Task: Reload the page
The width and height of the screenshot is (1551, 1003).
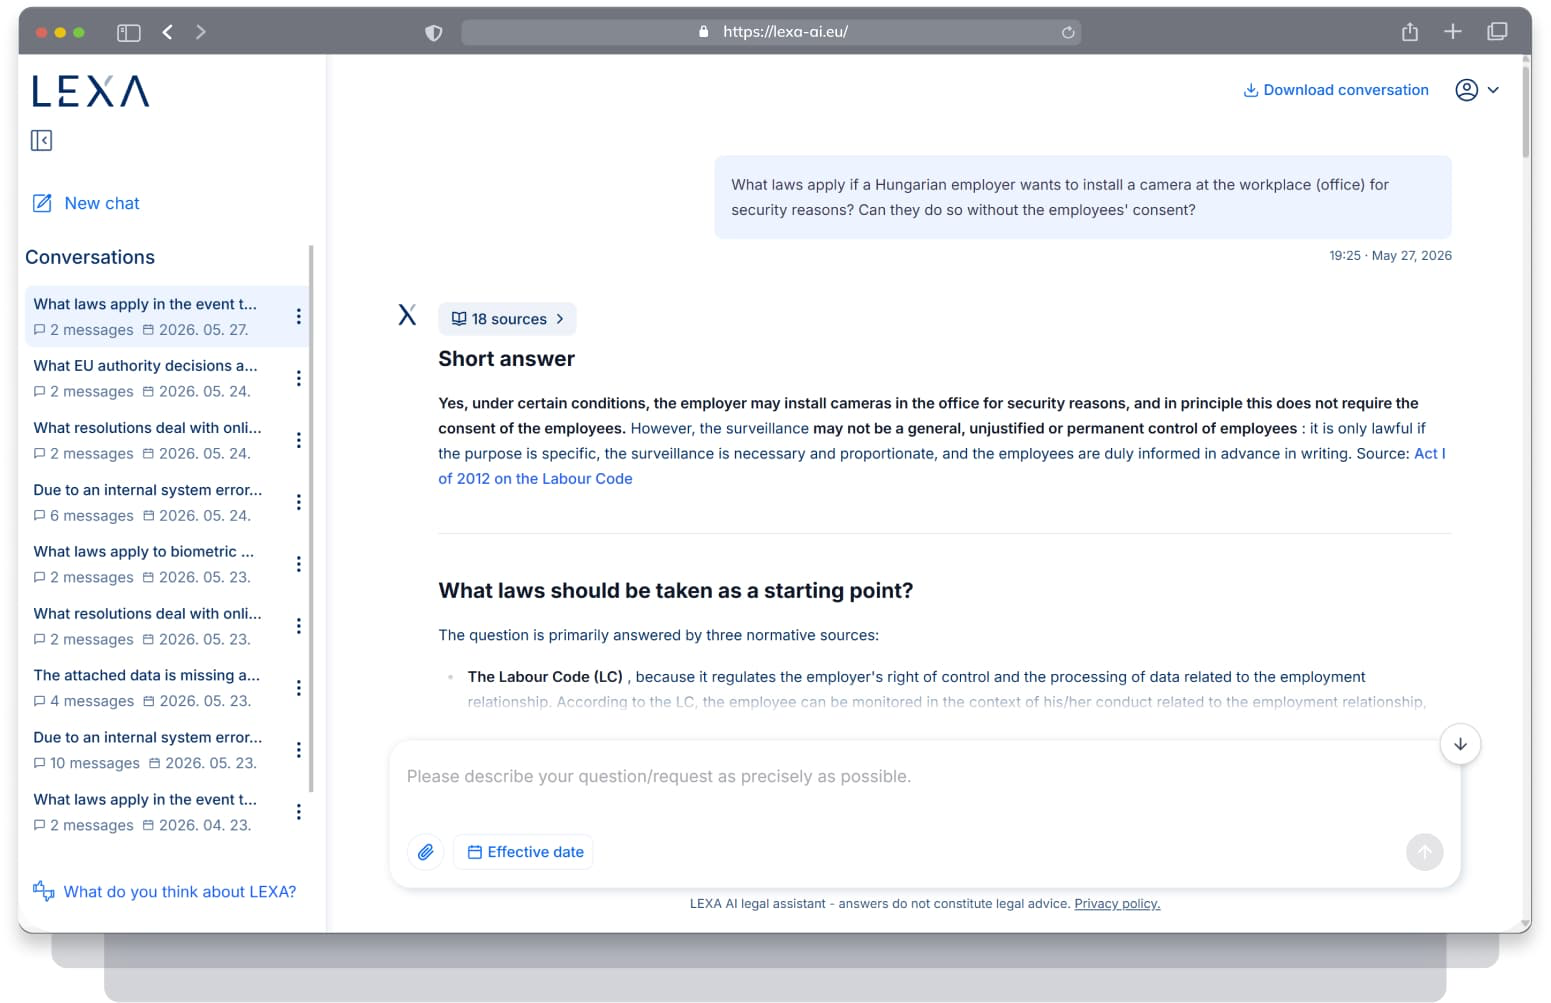Action: point(1068,33)
